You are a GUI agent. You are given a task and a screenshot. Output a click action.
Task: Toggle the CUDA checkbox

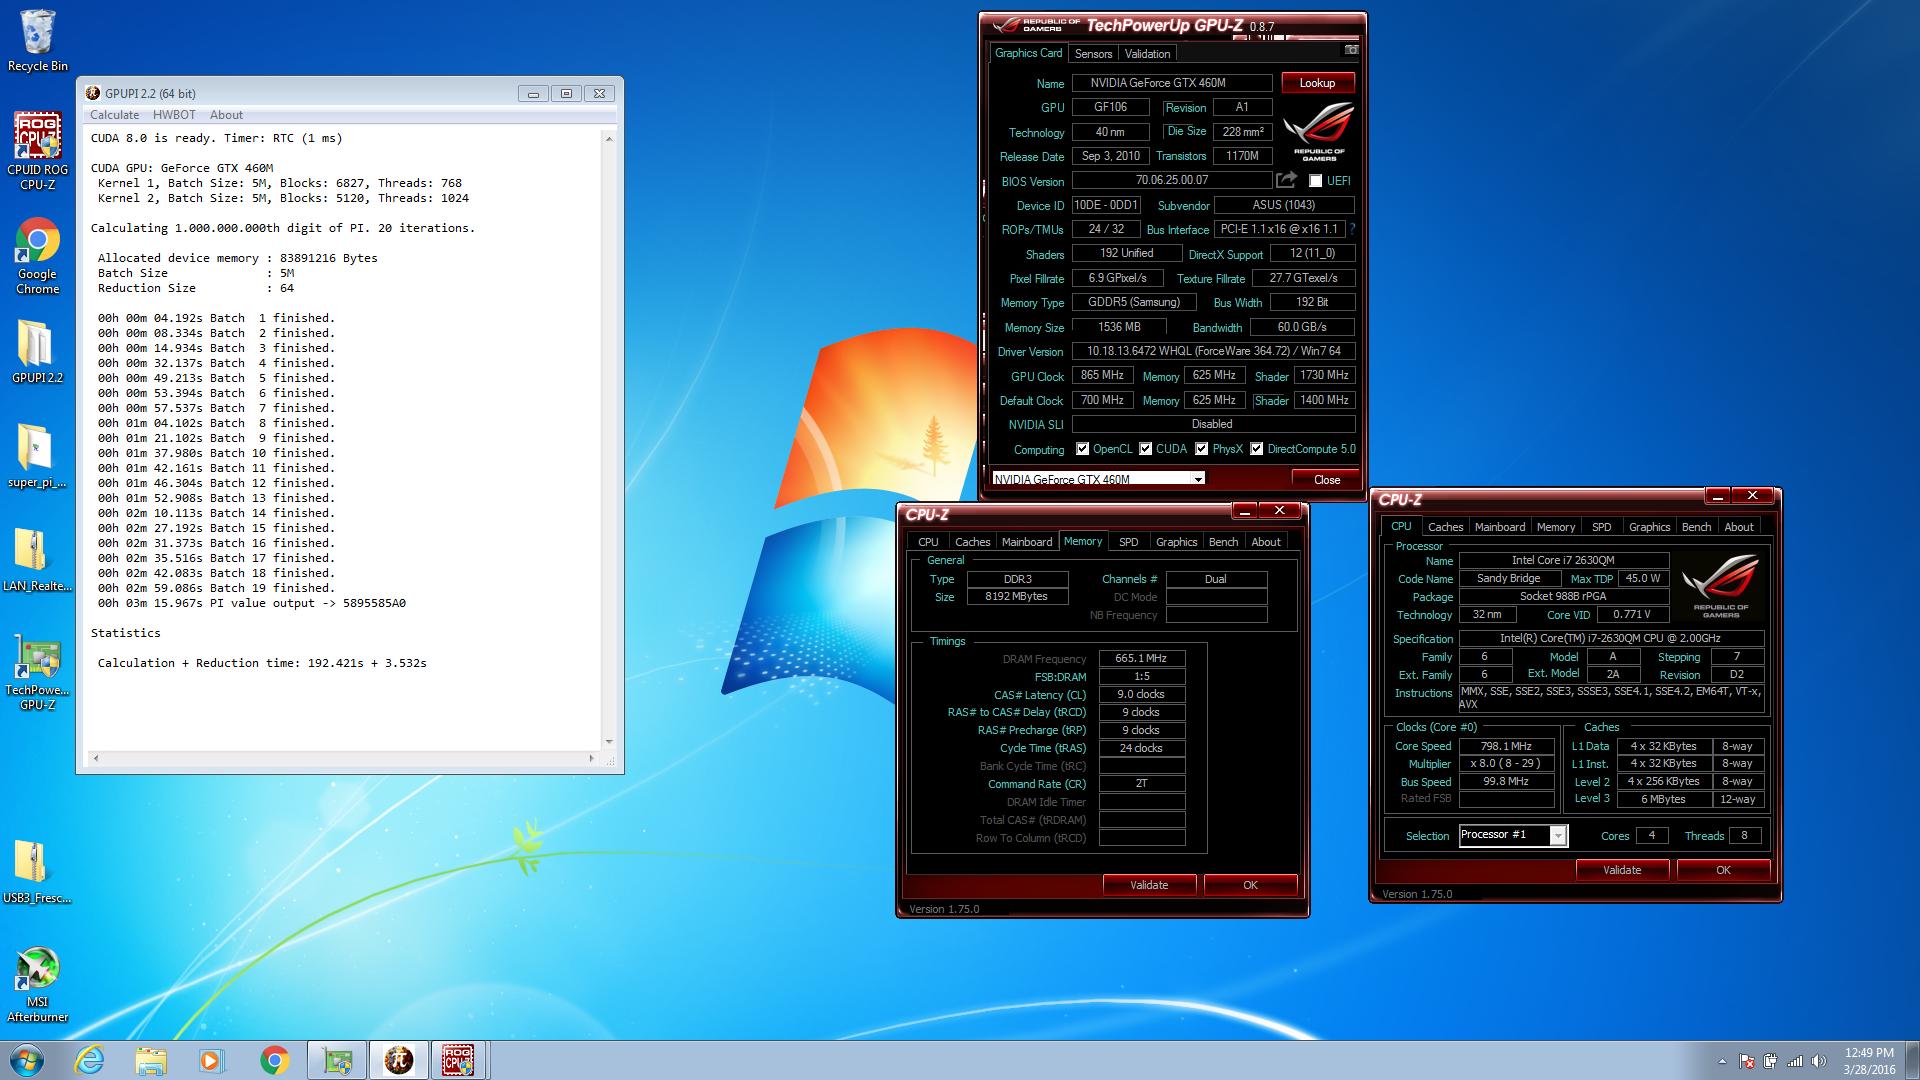tap(1145, 449)
